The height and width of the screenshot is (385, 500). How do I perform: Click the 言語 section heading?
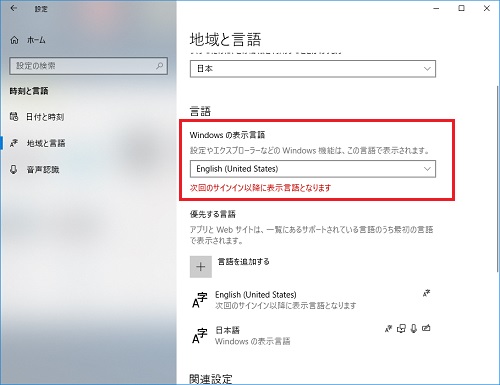click(200, 111)
